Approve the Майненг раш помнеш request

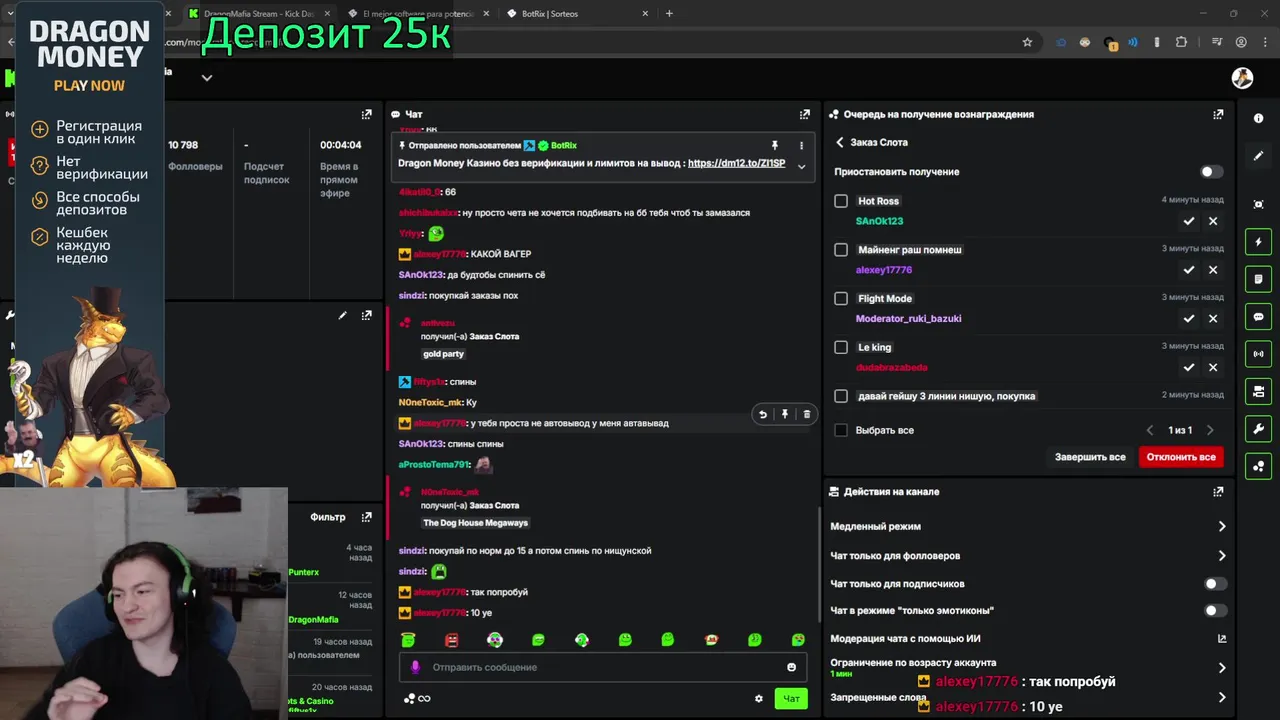[x=1189, y=270]
